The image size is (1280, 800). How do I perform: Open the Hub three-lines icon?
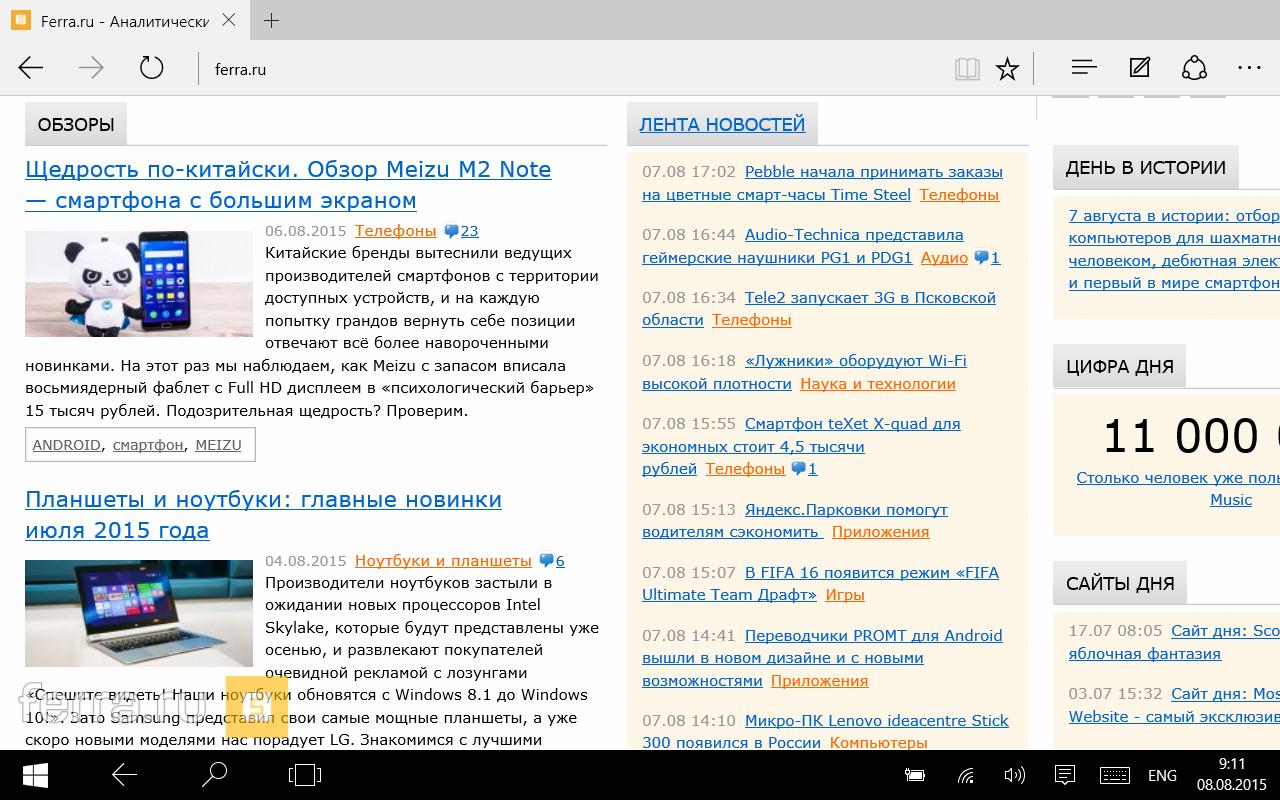[x=1084, y=68]
